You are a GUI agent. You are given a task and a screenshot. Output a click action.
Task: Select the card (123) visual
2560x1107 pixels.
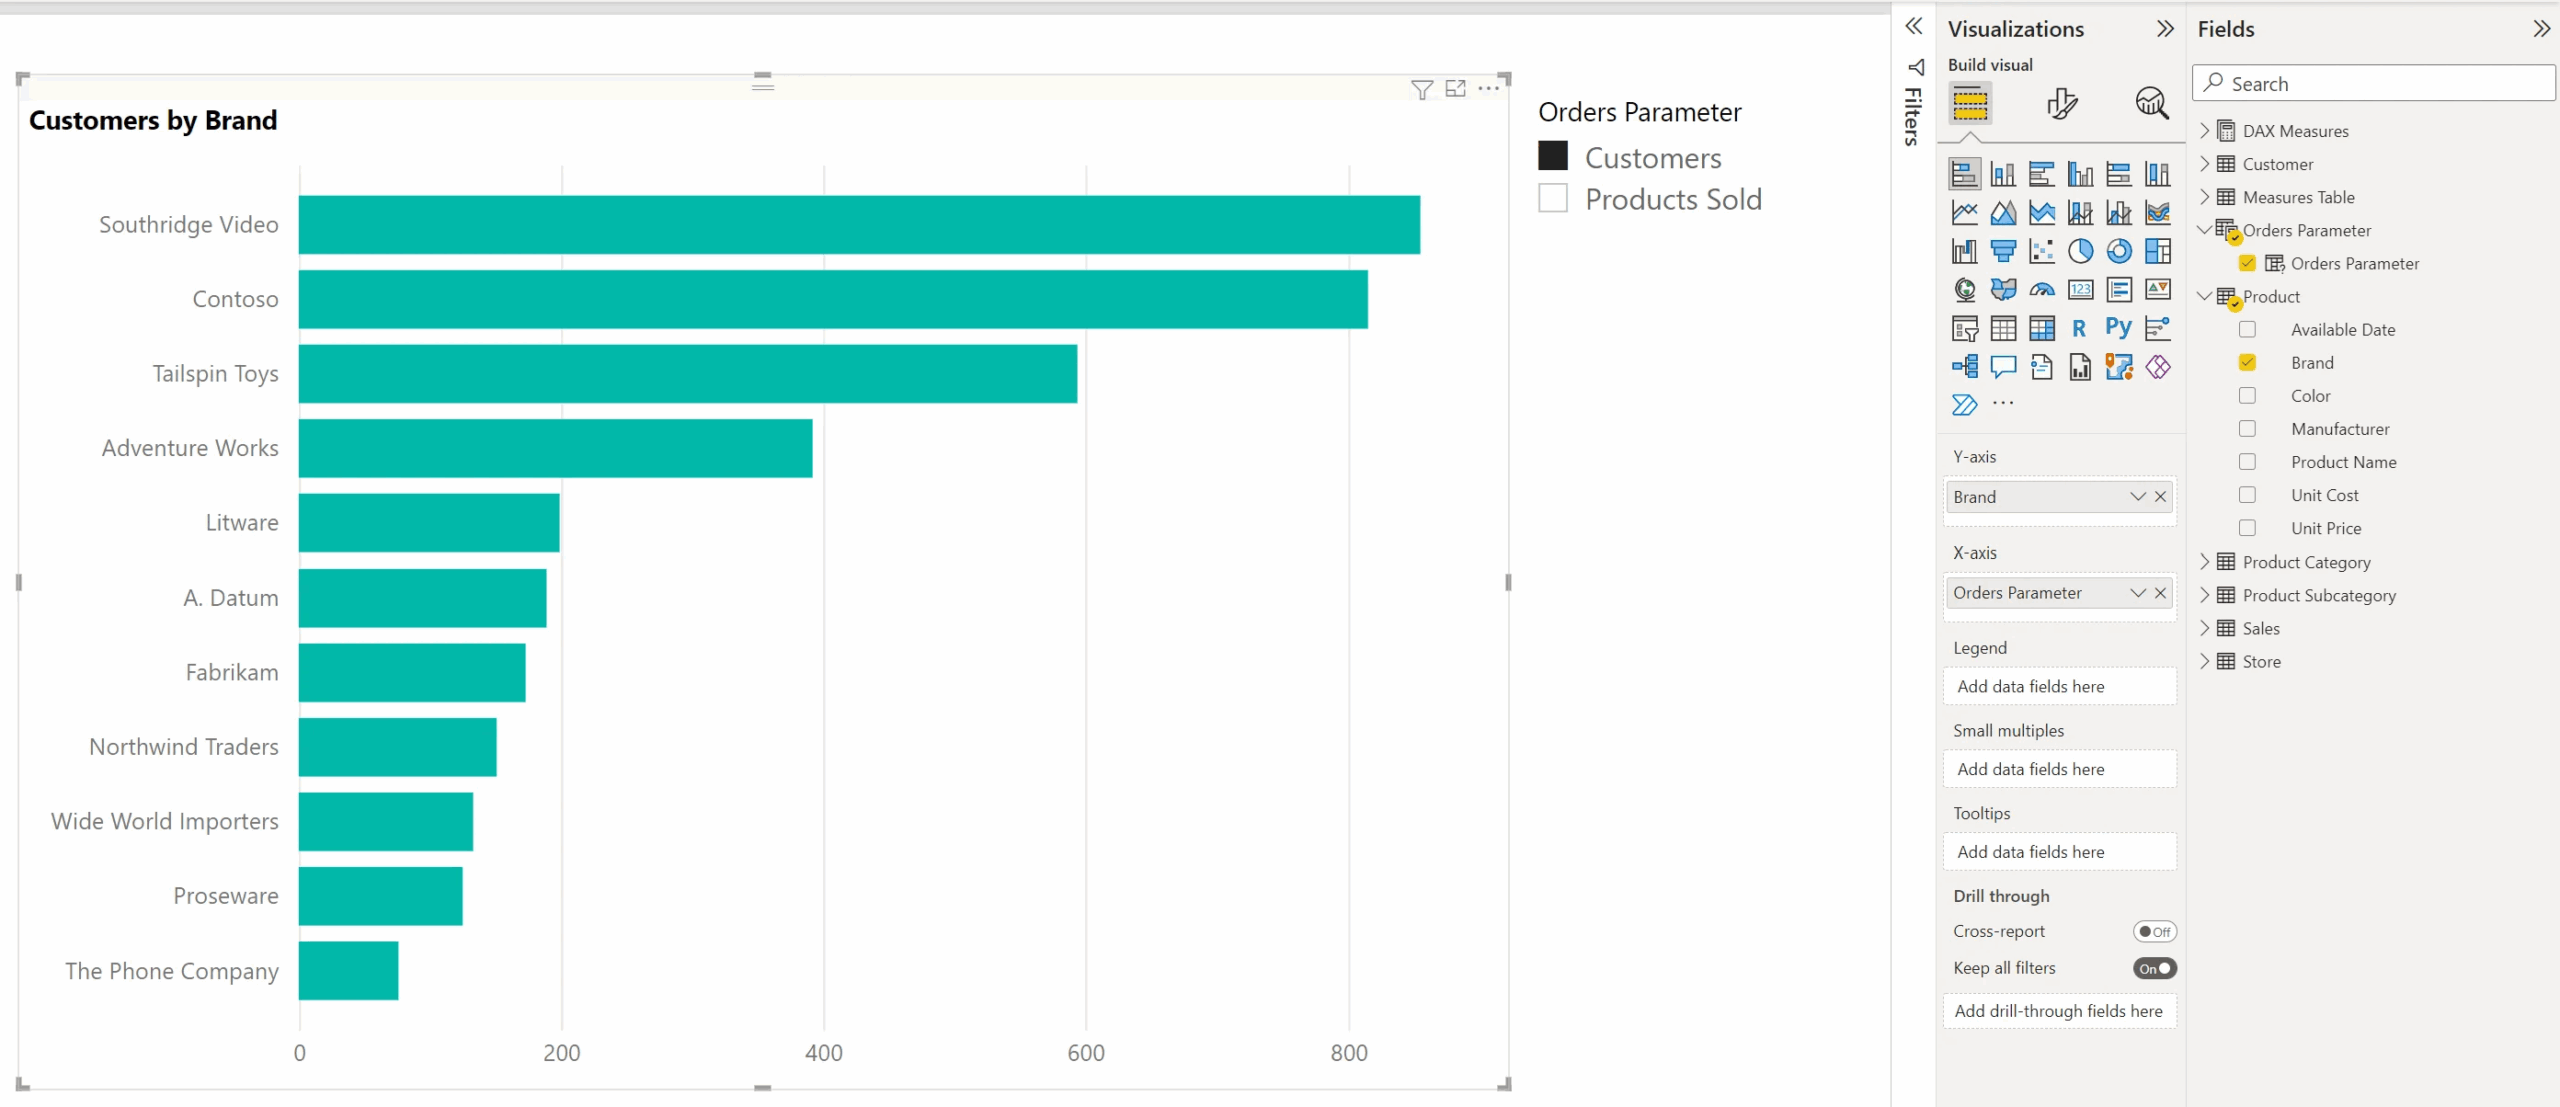click(x=2080, y=289)
